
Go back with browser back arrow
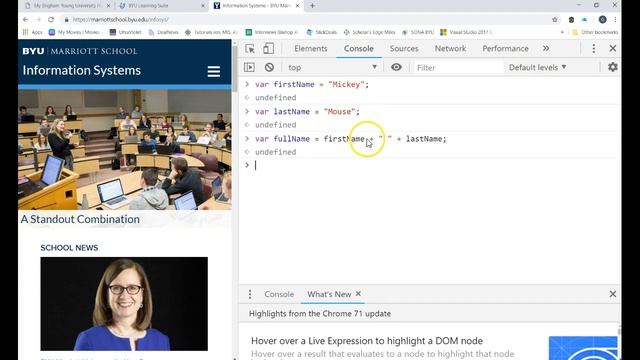click(x=25, y=19)
